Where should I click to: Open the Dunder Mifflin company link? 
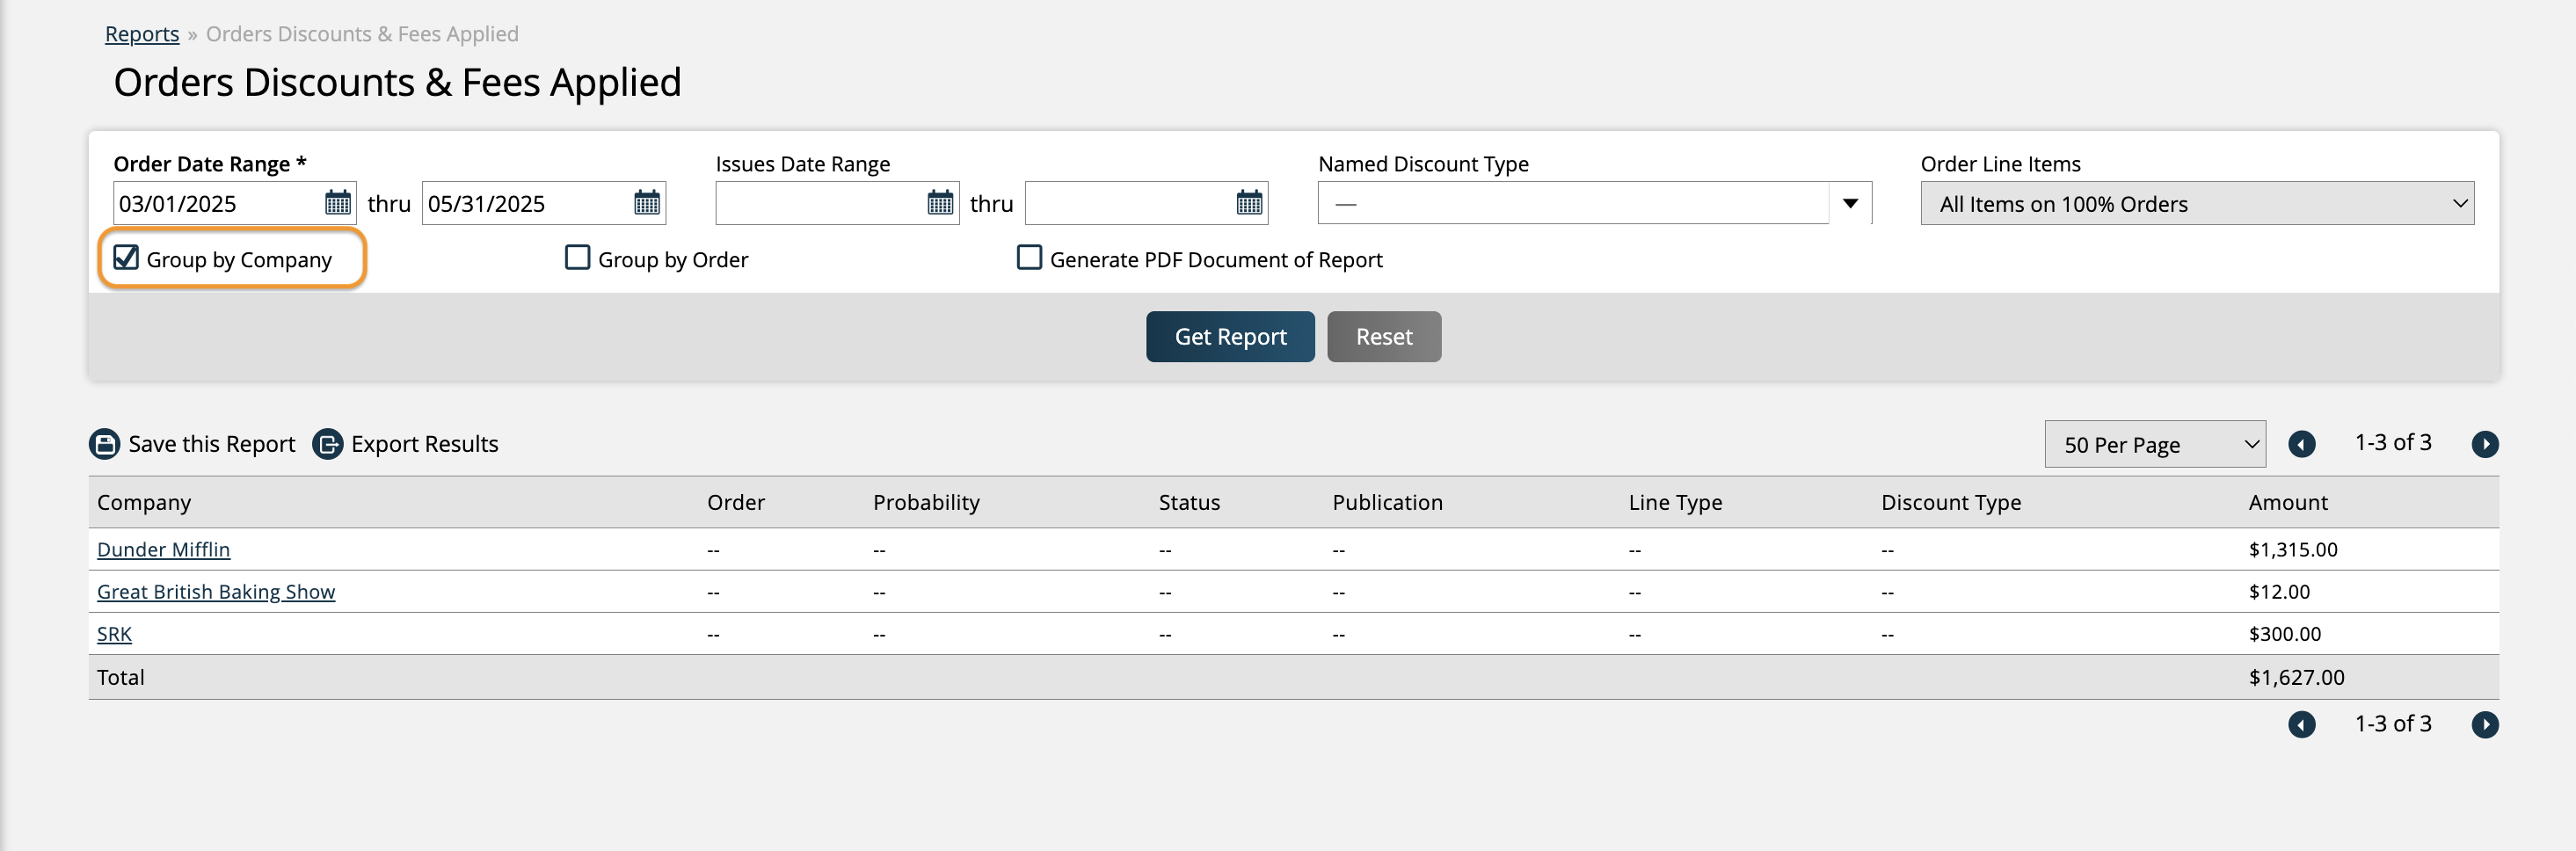(x=163, y=550)
